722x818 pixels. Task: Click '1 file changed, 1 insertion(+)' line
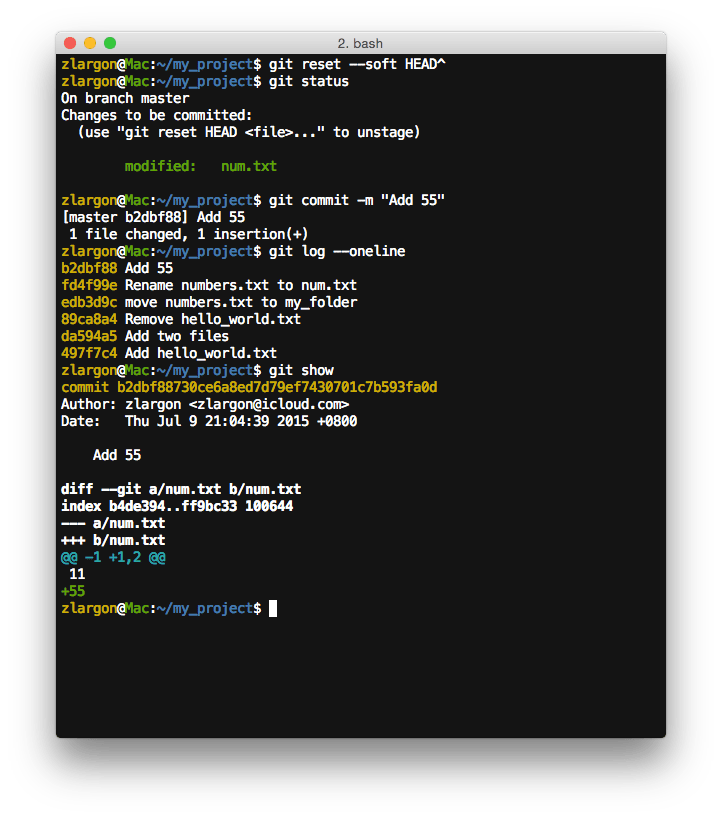(188, 234)
